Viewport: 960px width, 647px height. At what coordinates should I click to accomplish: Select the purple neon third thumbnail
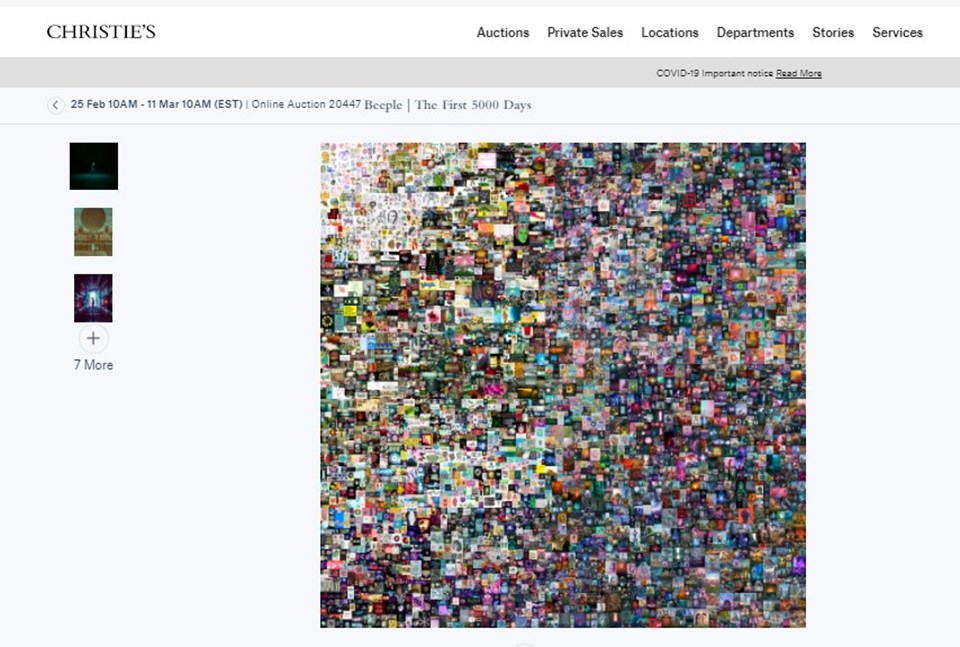(x=93, y=298)
